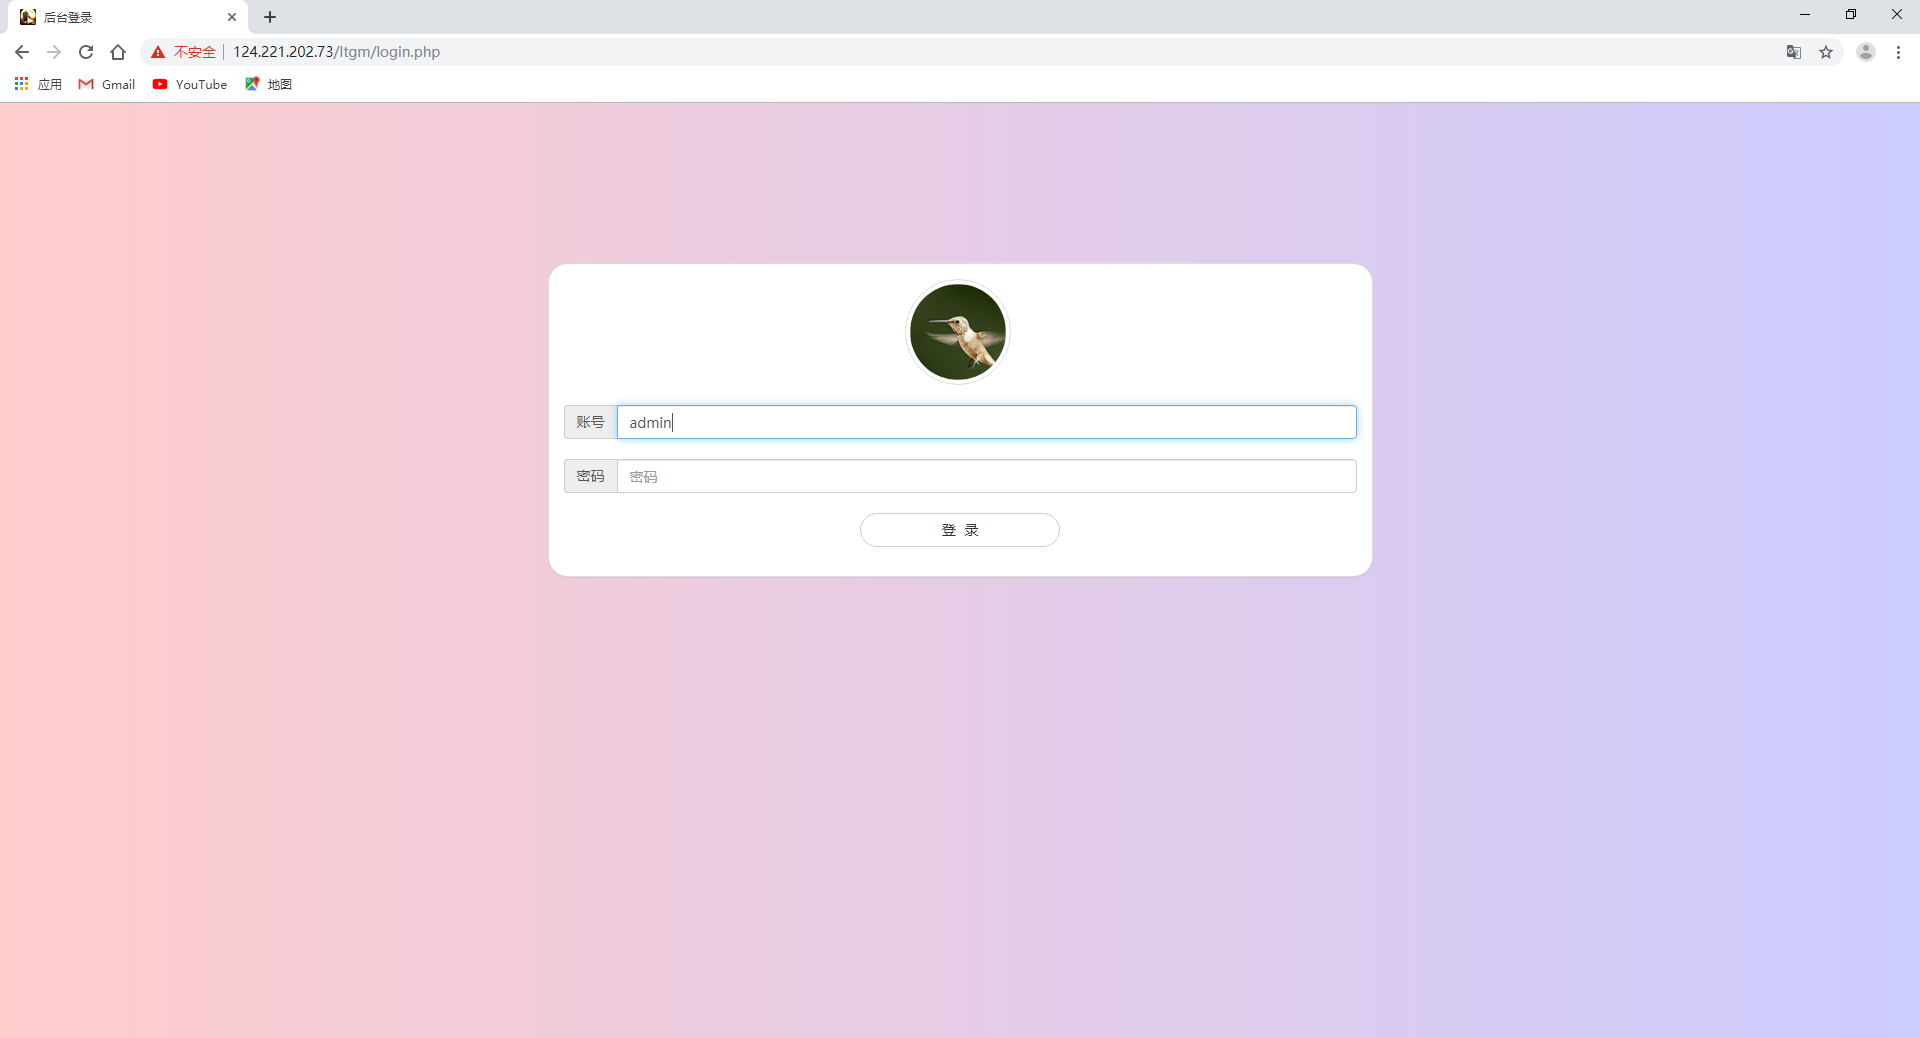Reload the login page
Viewport: 1920px width, 1038px height.
tap(86, 52)
